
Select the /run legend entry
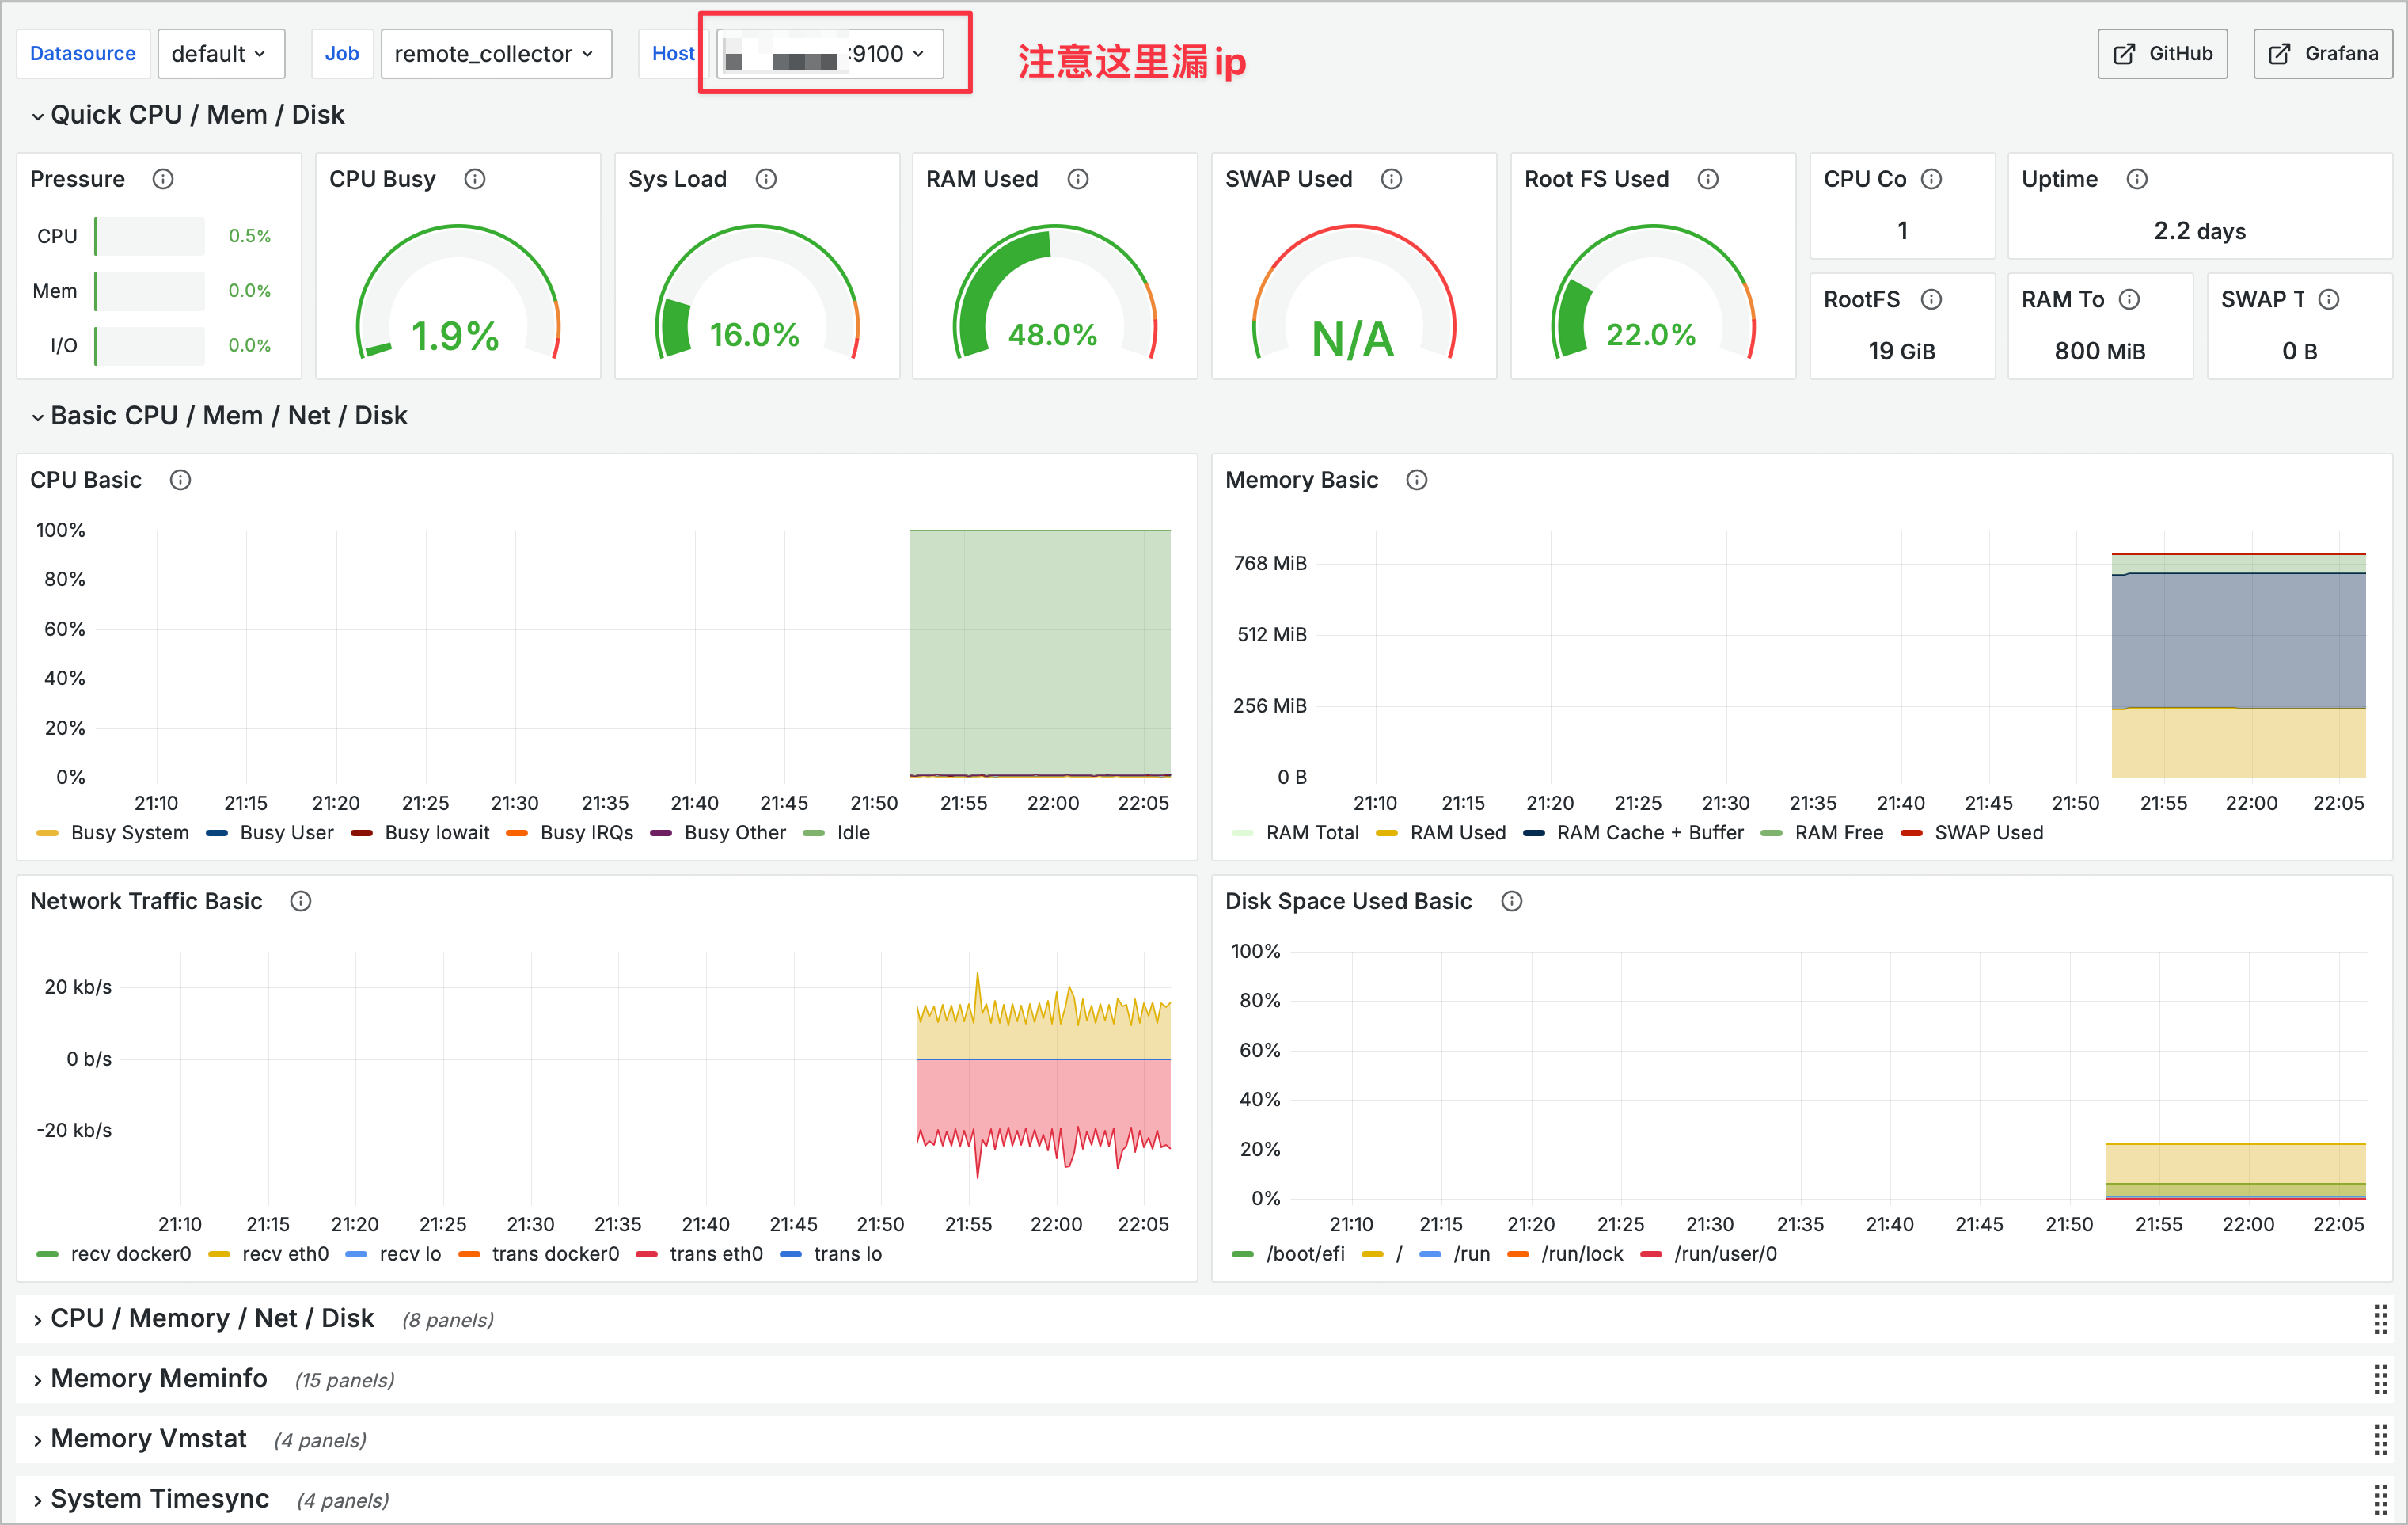pyautogui.click(x=1471, y=1254)
